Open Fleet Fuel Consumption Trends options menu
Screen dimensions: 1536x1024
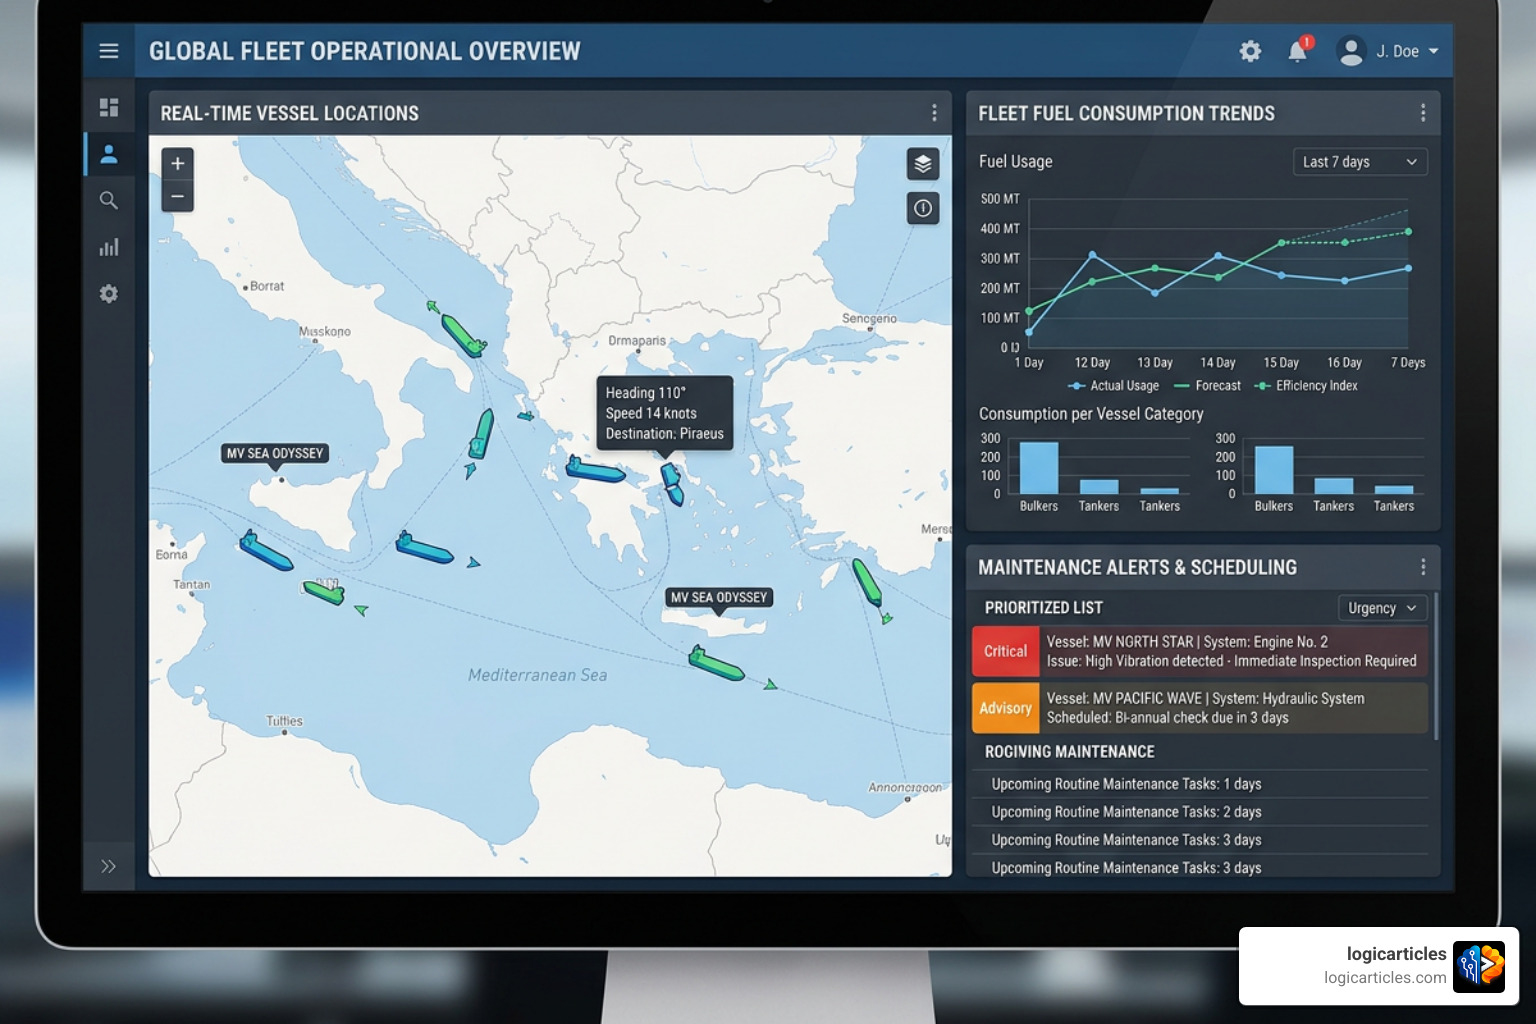[x=1423, y=113]
